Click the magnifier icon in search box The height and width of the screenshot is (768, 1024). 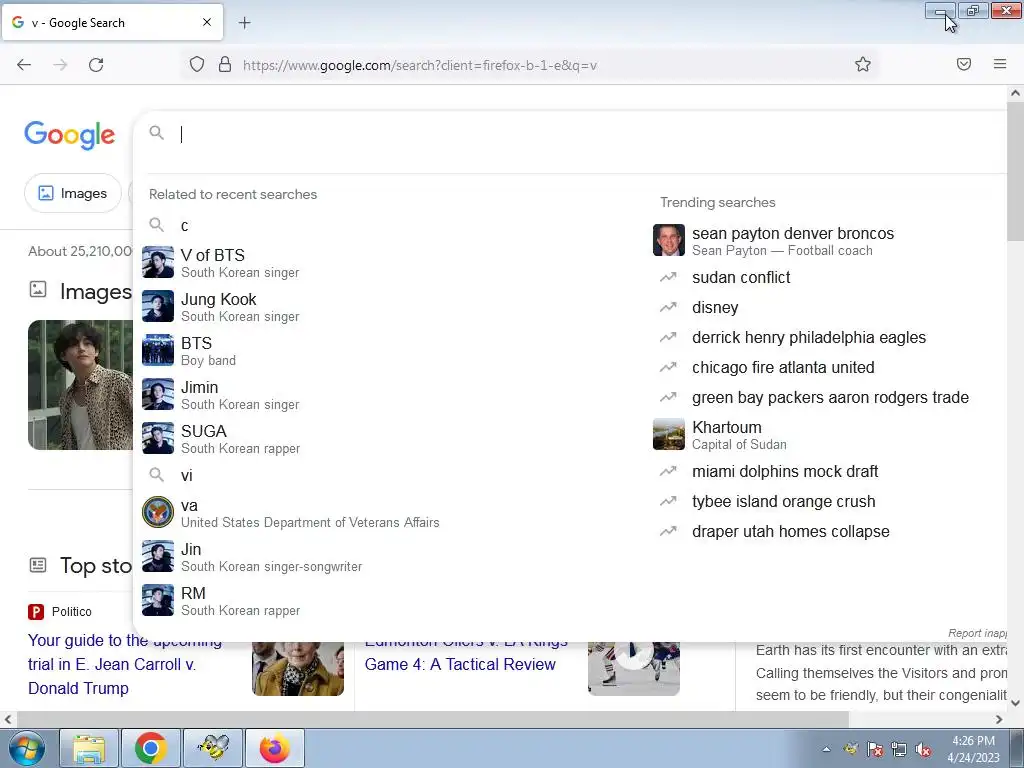[x=157, y=133]
